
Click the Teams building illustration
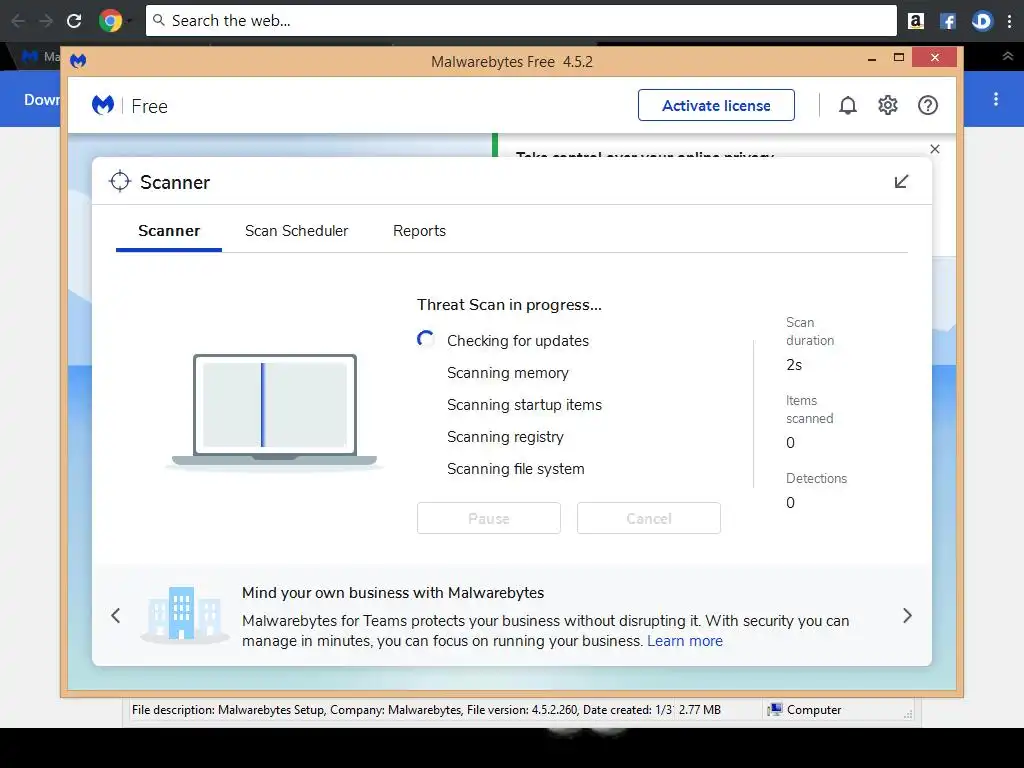point(184,614)
